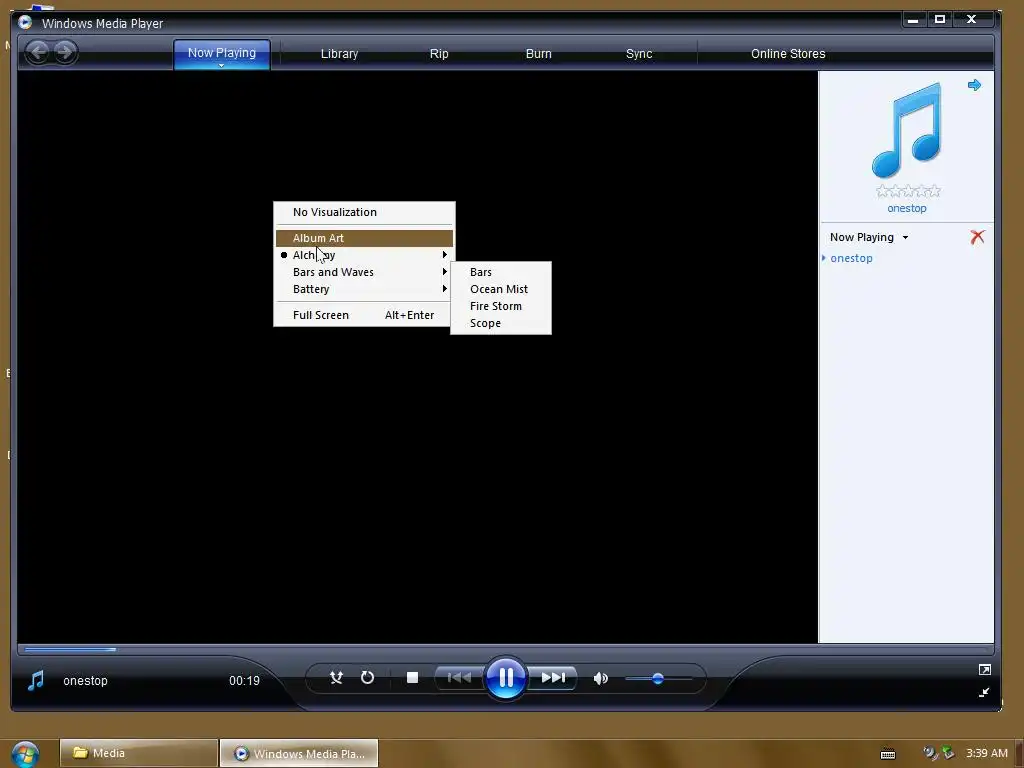Clear the list pane with red X
The width and height of the screenshot is (1024, 768).
point(977,237)
